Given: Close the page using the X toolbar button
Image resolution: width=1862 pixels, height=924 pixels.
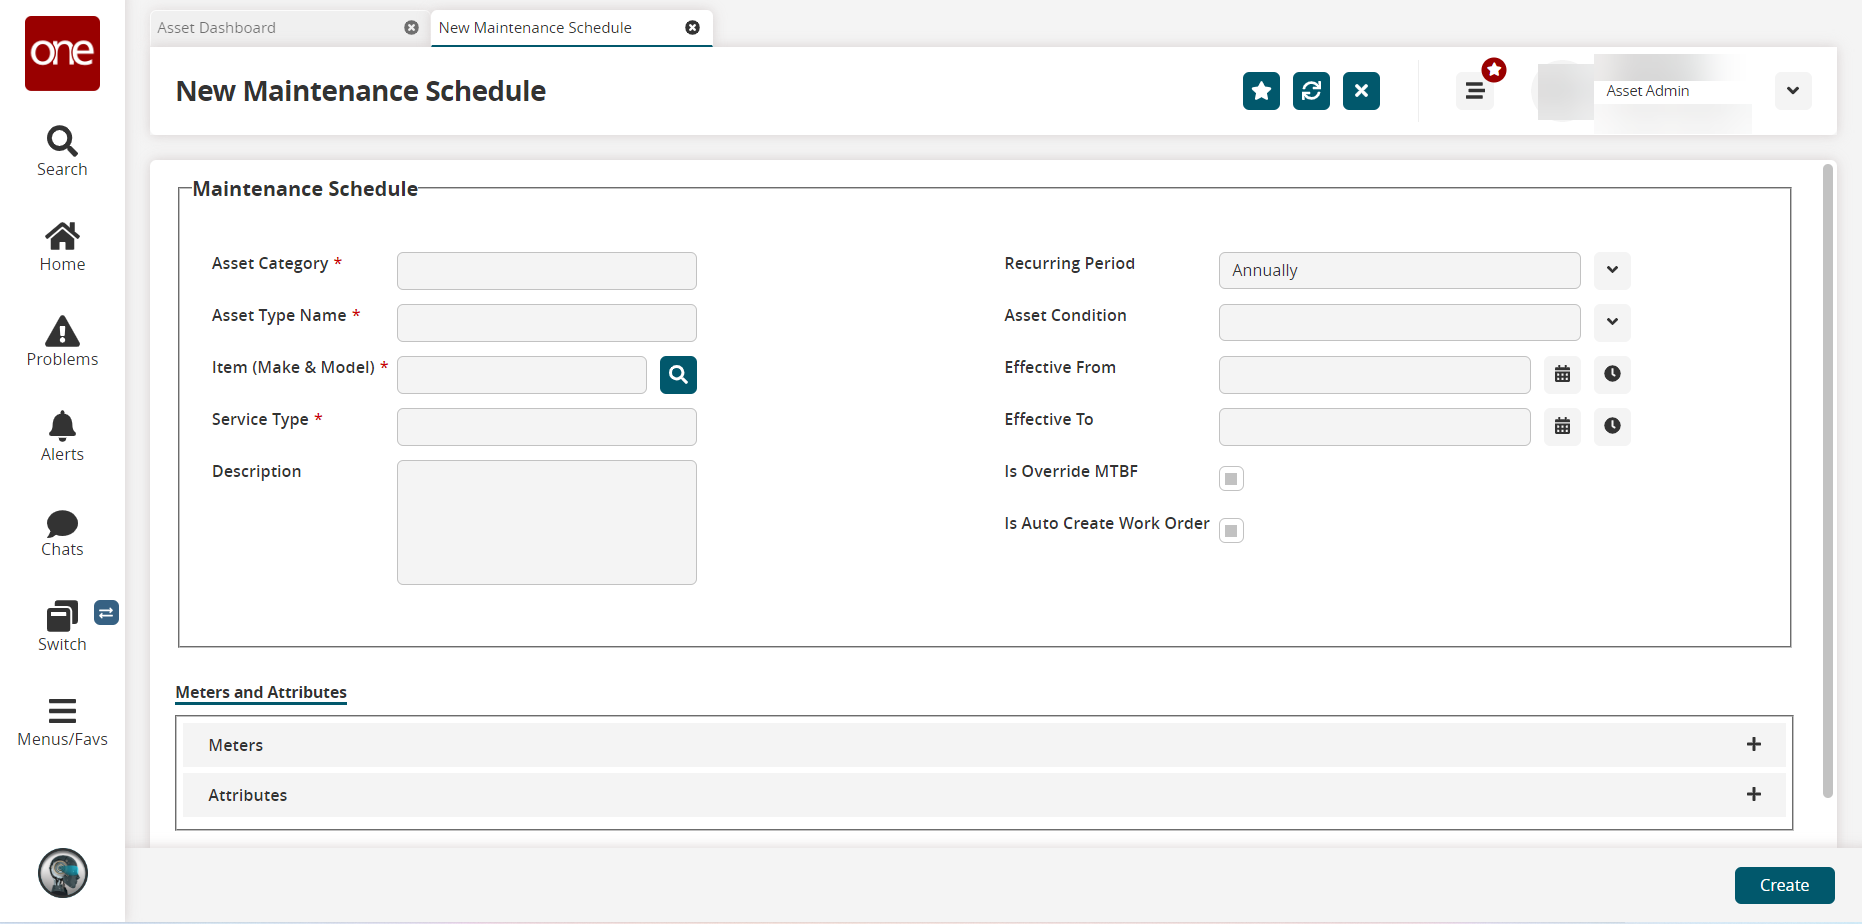Looking at the screenshot, I should 1361,91.
